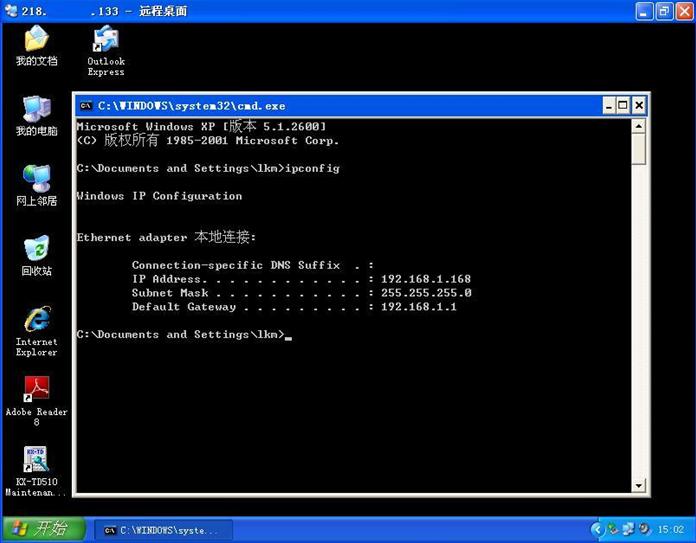Click the cmd scrollbar down arrow
Viewport: 696px width, 543px height.
pyautogui.click(x=638, y=485)
